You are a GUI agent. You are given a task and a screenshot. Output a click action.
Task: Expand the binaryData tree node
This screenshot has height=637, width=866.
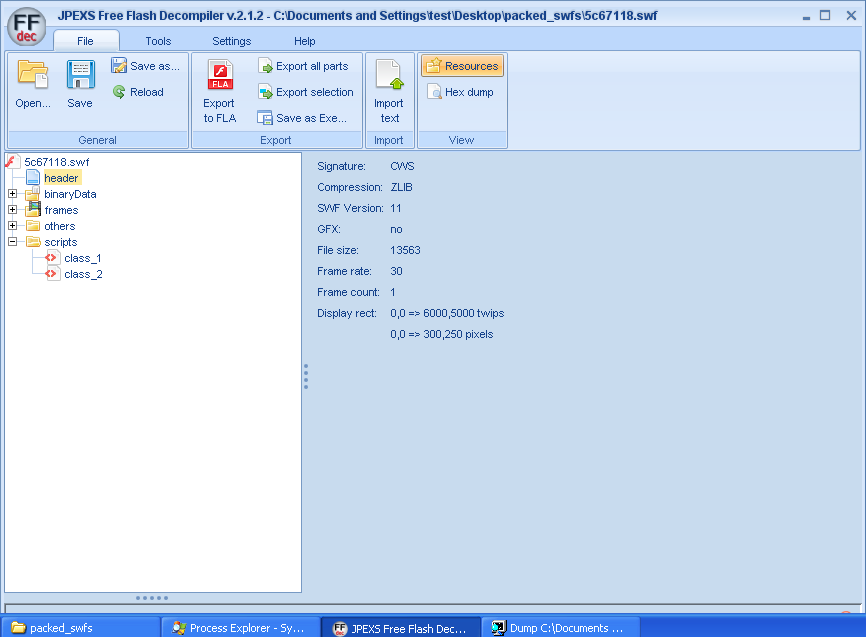[13, 193]
